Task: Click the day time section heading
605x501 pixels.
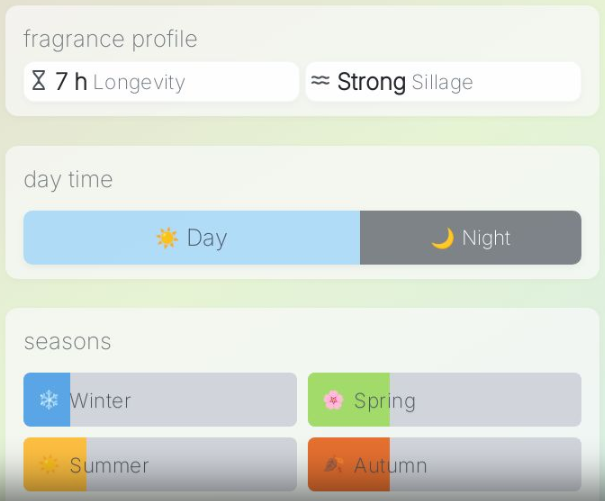Action: coord(68,180)
